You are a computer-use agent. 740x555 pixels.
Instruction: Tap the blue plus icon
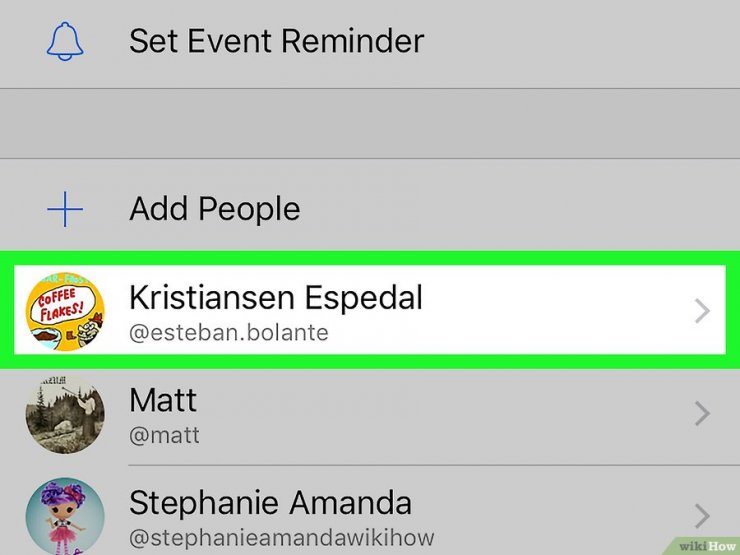pos(65,209)
